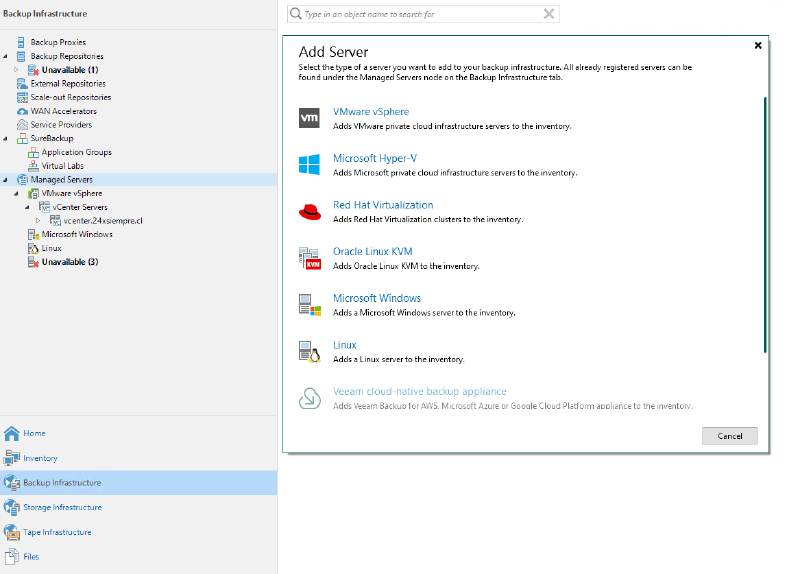This screenshot has height=574, width=800.
Task: Select External Repositories in tree
Action: click(x=68, y=84)
